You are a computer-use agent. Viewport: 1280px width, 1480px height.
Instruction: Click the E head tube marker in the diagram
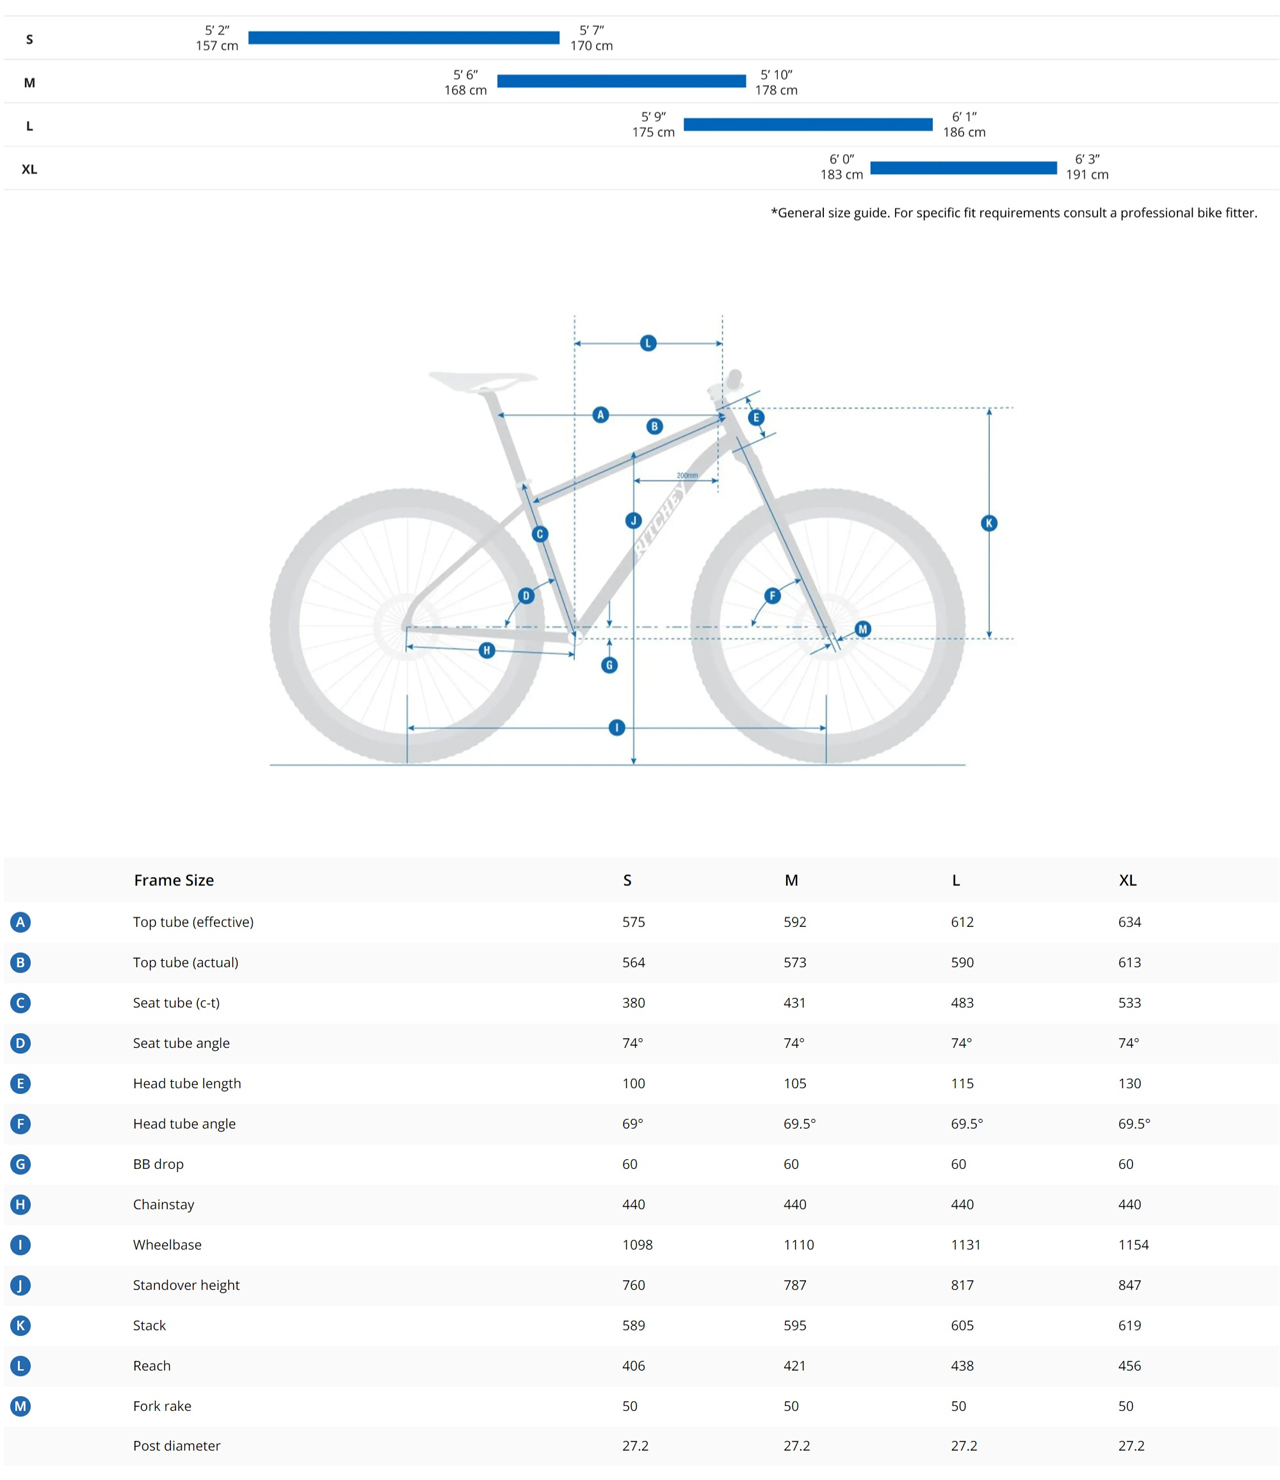(x=756, y=417)
